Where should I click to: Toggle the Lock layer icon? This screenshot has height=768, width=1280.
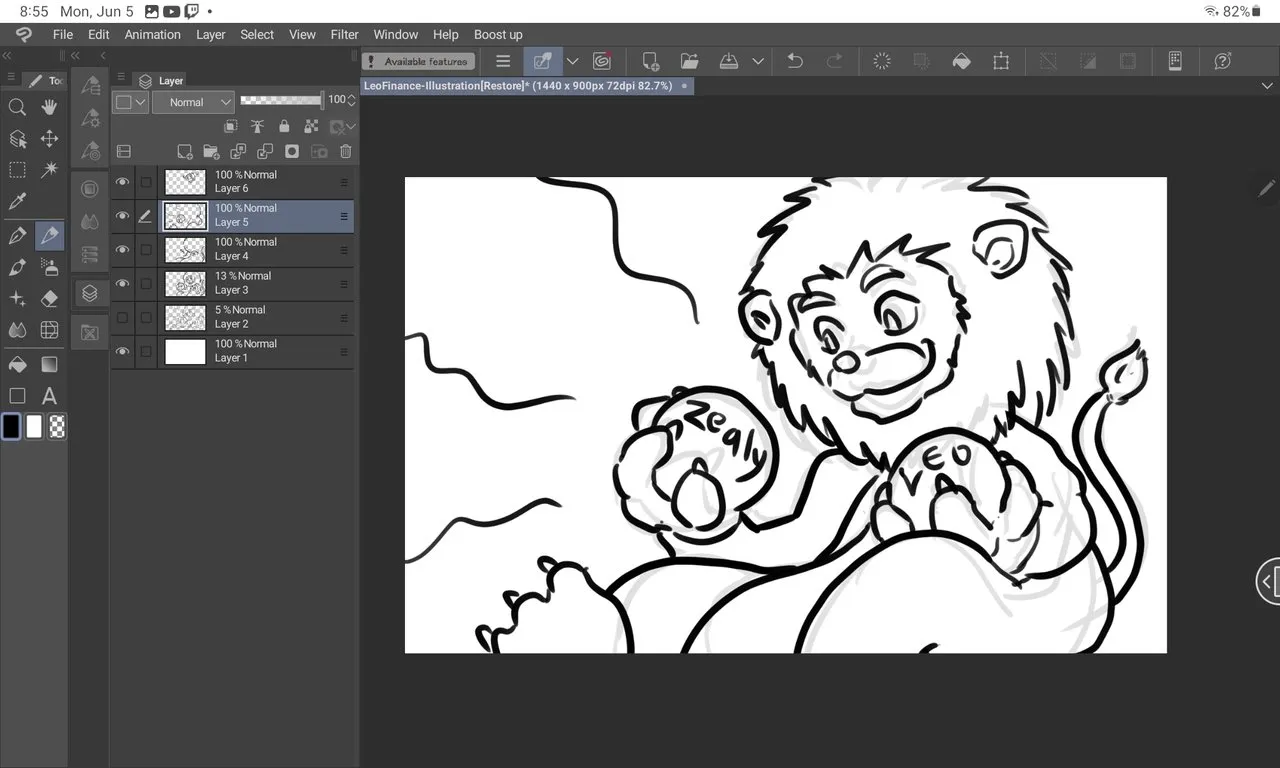[x=284, y=127]
